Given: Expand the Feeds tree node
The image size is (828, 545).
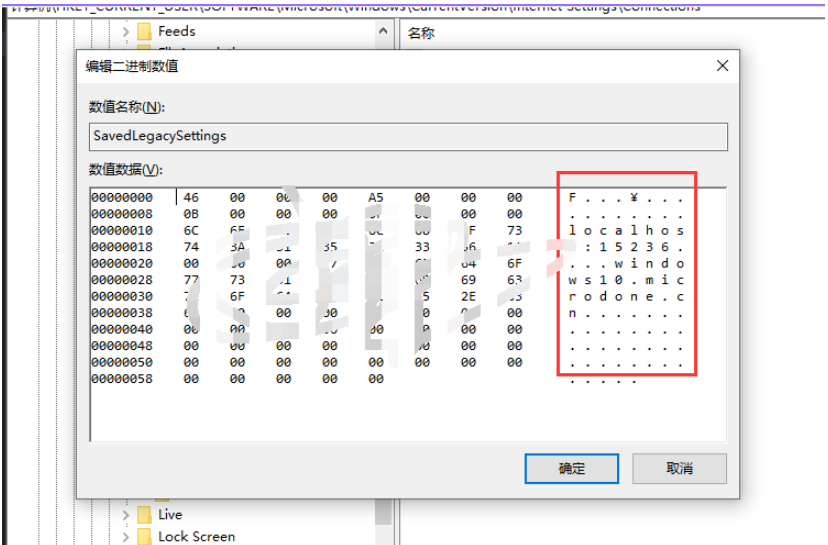Looking at the screenshot, I should click(x=126, y=32).
